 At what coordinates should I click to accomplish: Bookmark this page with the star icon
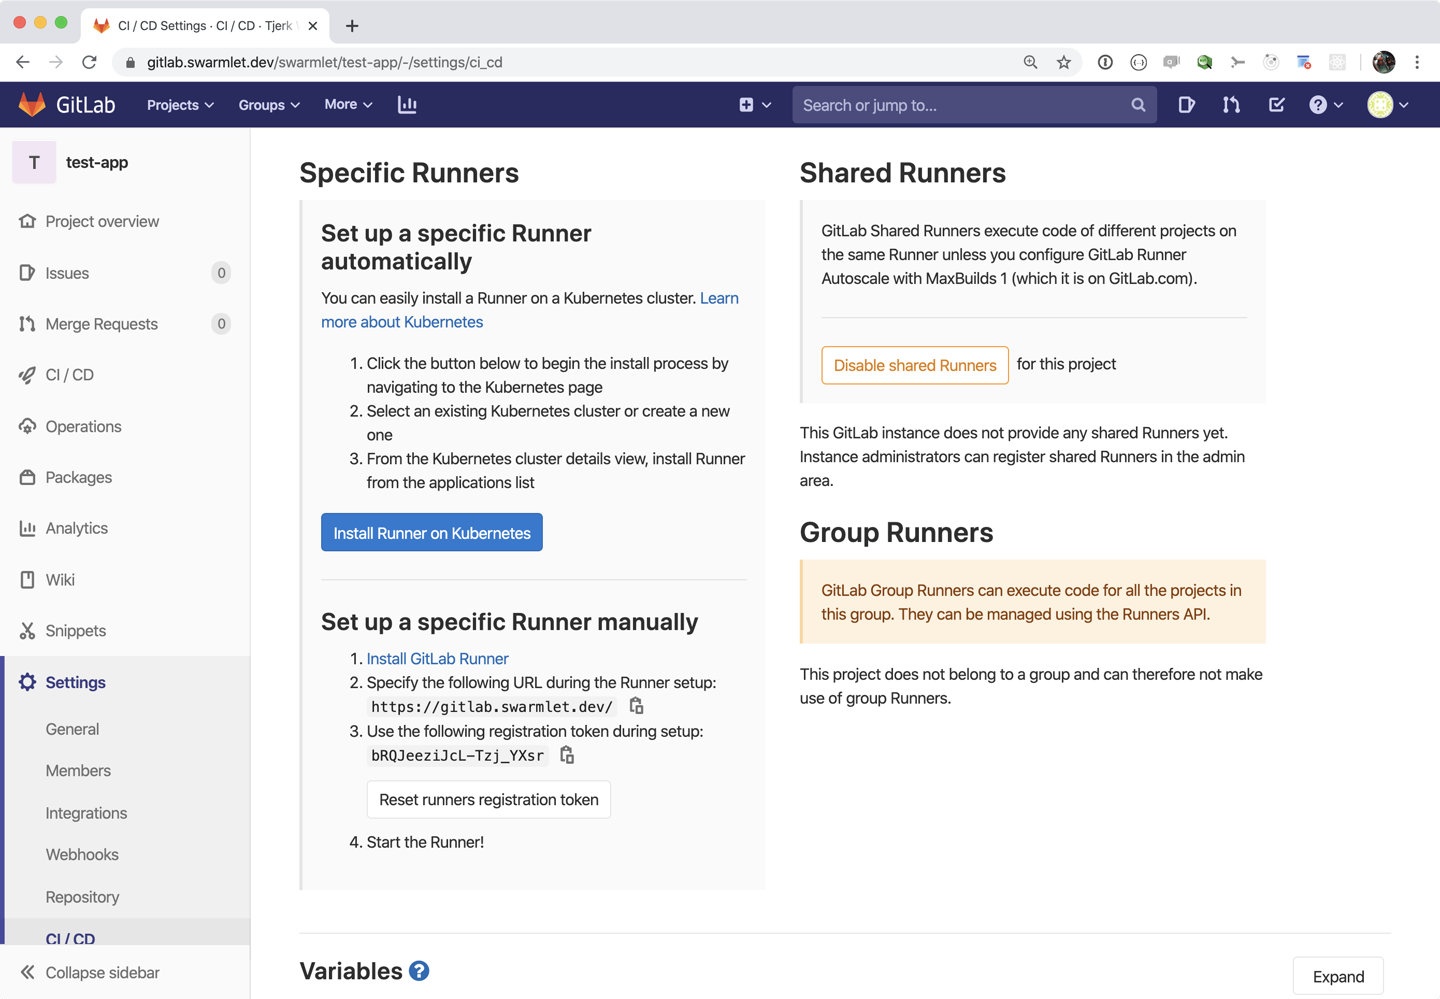click(1064, 62)
